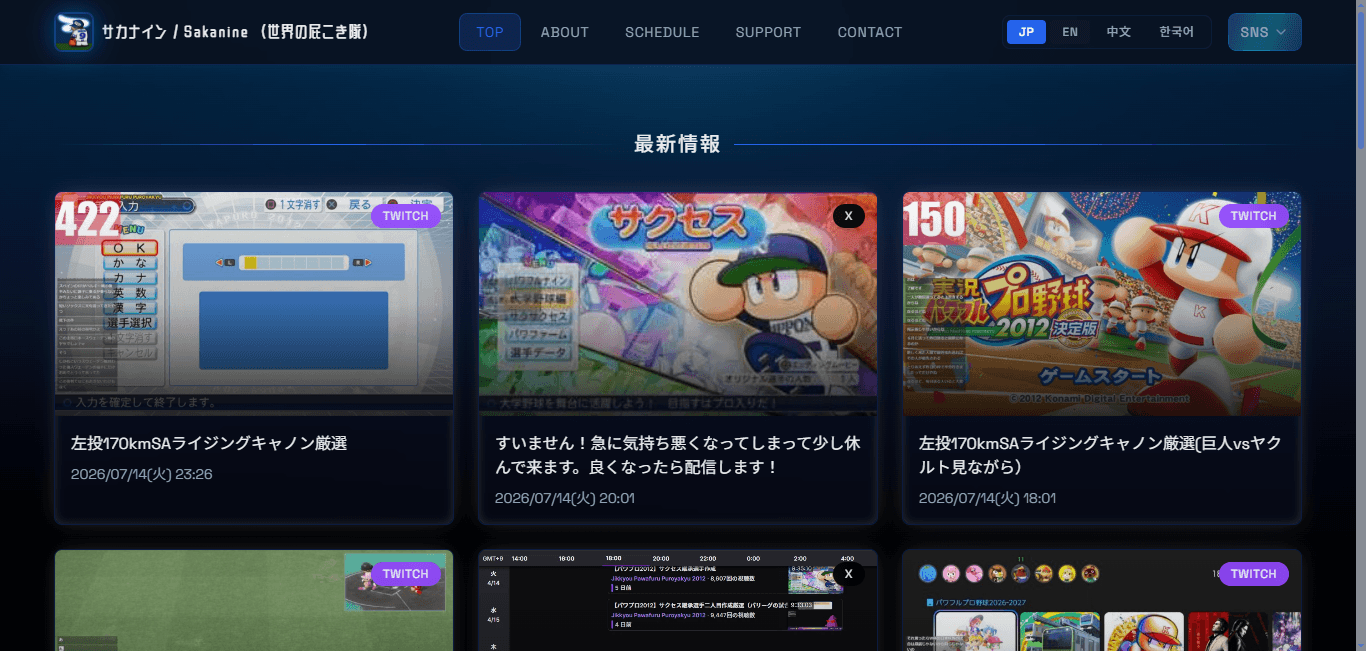The image size is (1366, 651).
Task: Open the サカナイン / Sakanine site title link
Action: click(x=236, y=32)
